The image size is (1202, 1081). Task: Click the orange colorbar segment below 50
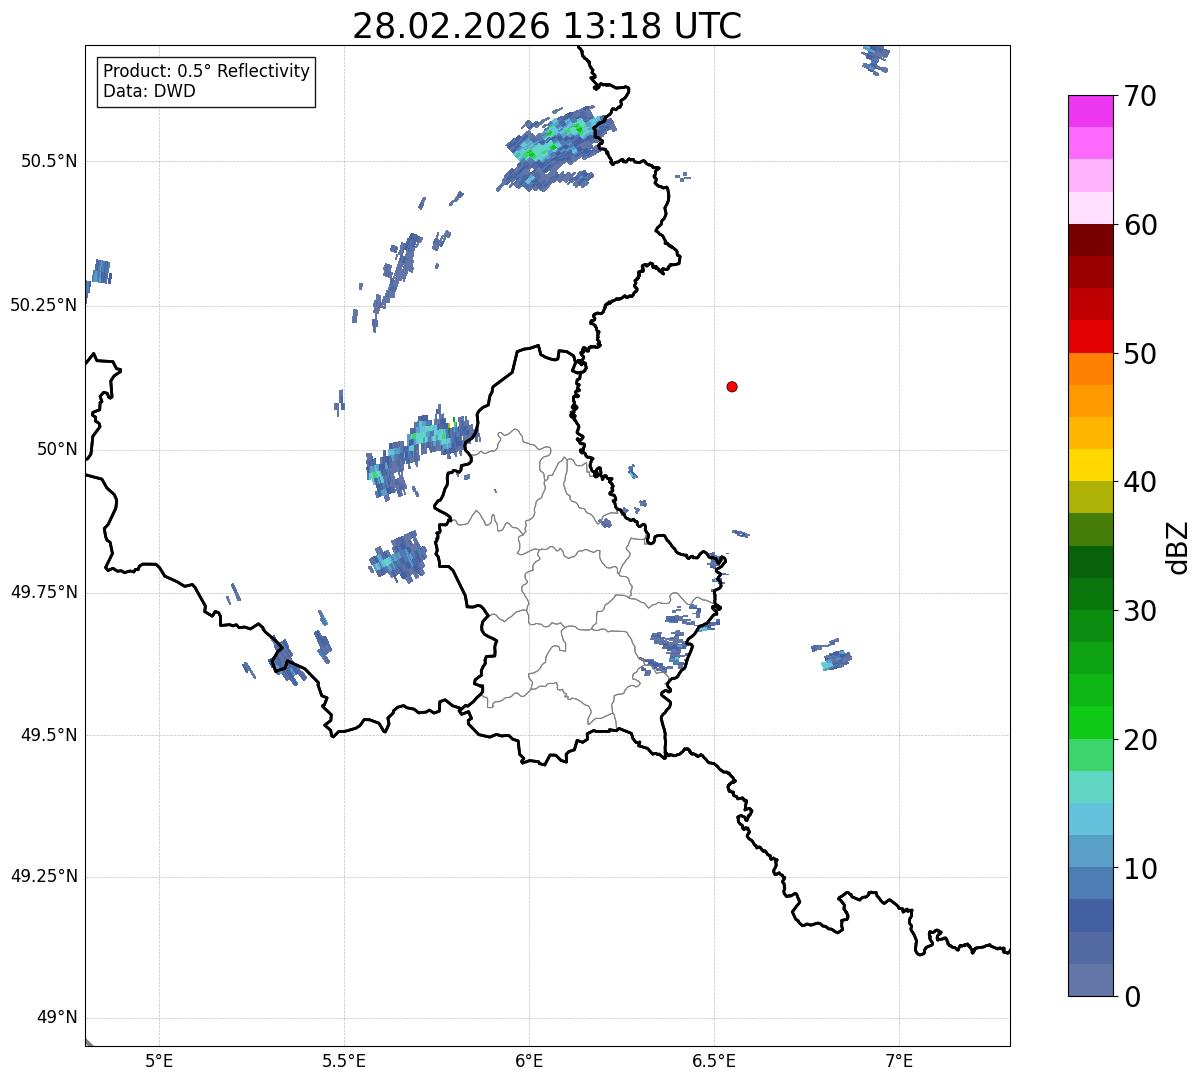(x=1090, y=369)
